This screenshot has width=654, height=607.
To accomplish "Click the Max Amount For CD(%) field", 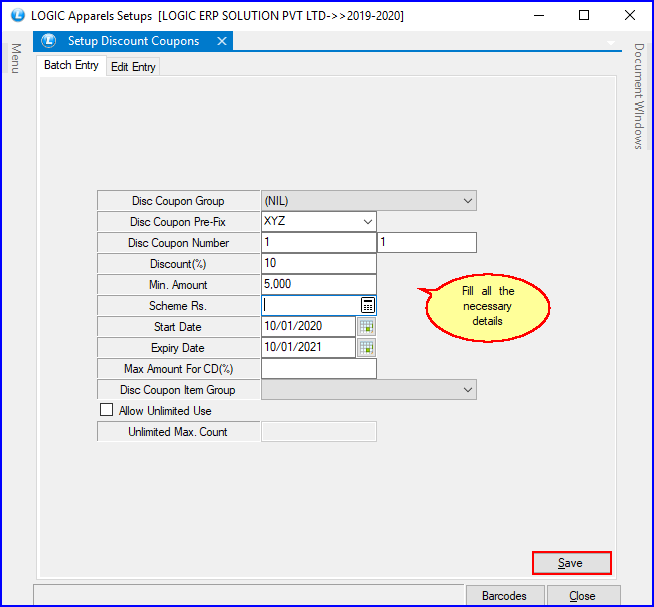I will [318, 369].
